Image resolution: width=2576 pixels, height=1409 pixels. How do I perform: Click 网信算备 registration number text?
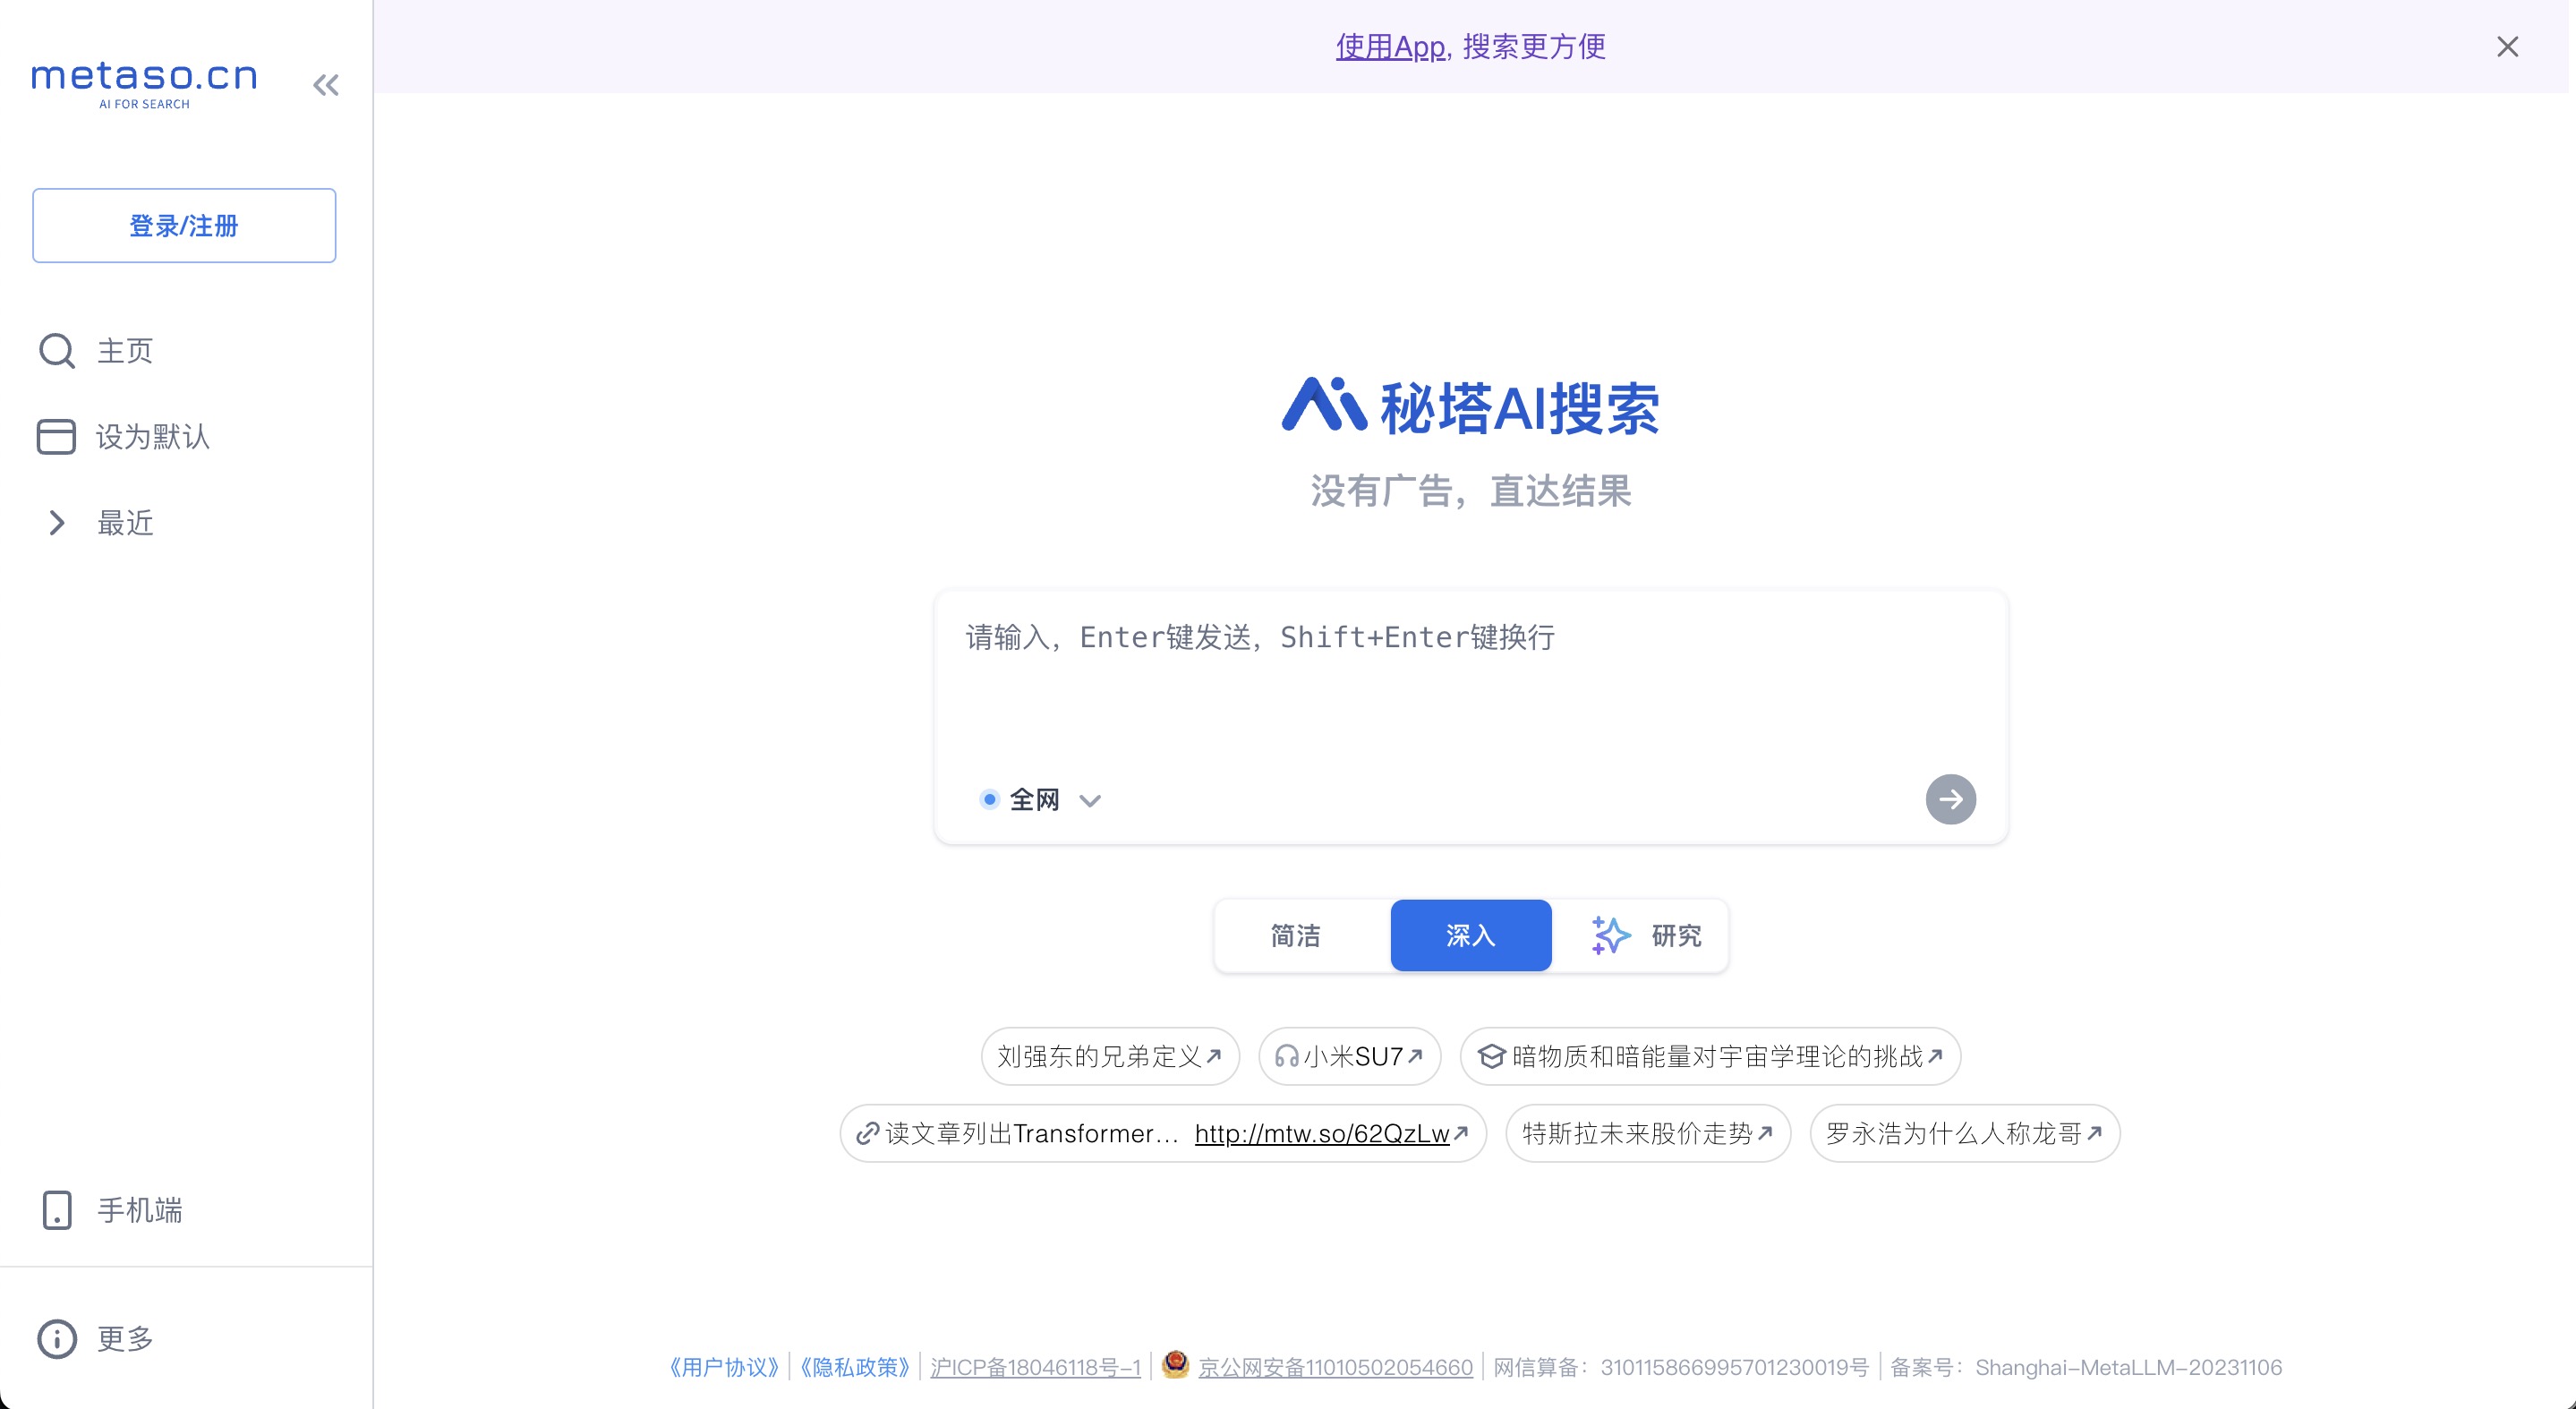pyautogui.click(x=1680, y=1367)
